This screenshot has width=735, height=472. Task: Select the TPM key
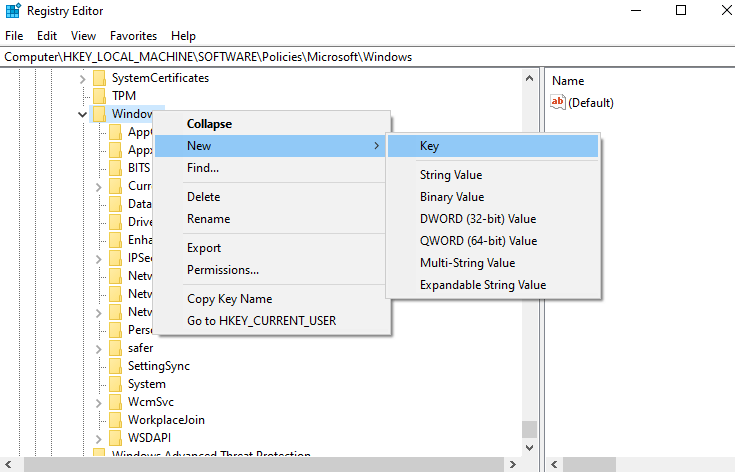coord(124,96)
